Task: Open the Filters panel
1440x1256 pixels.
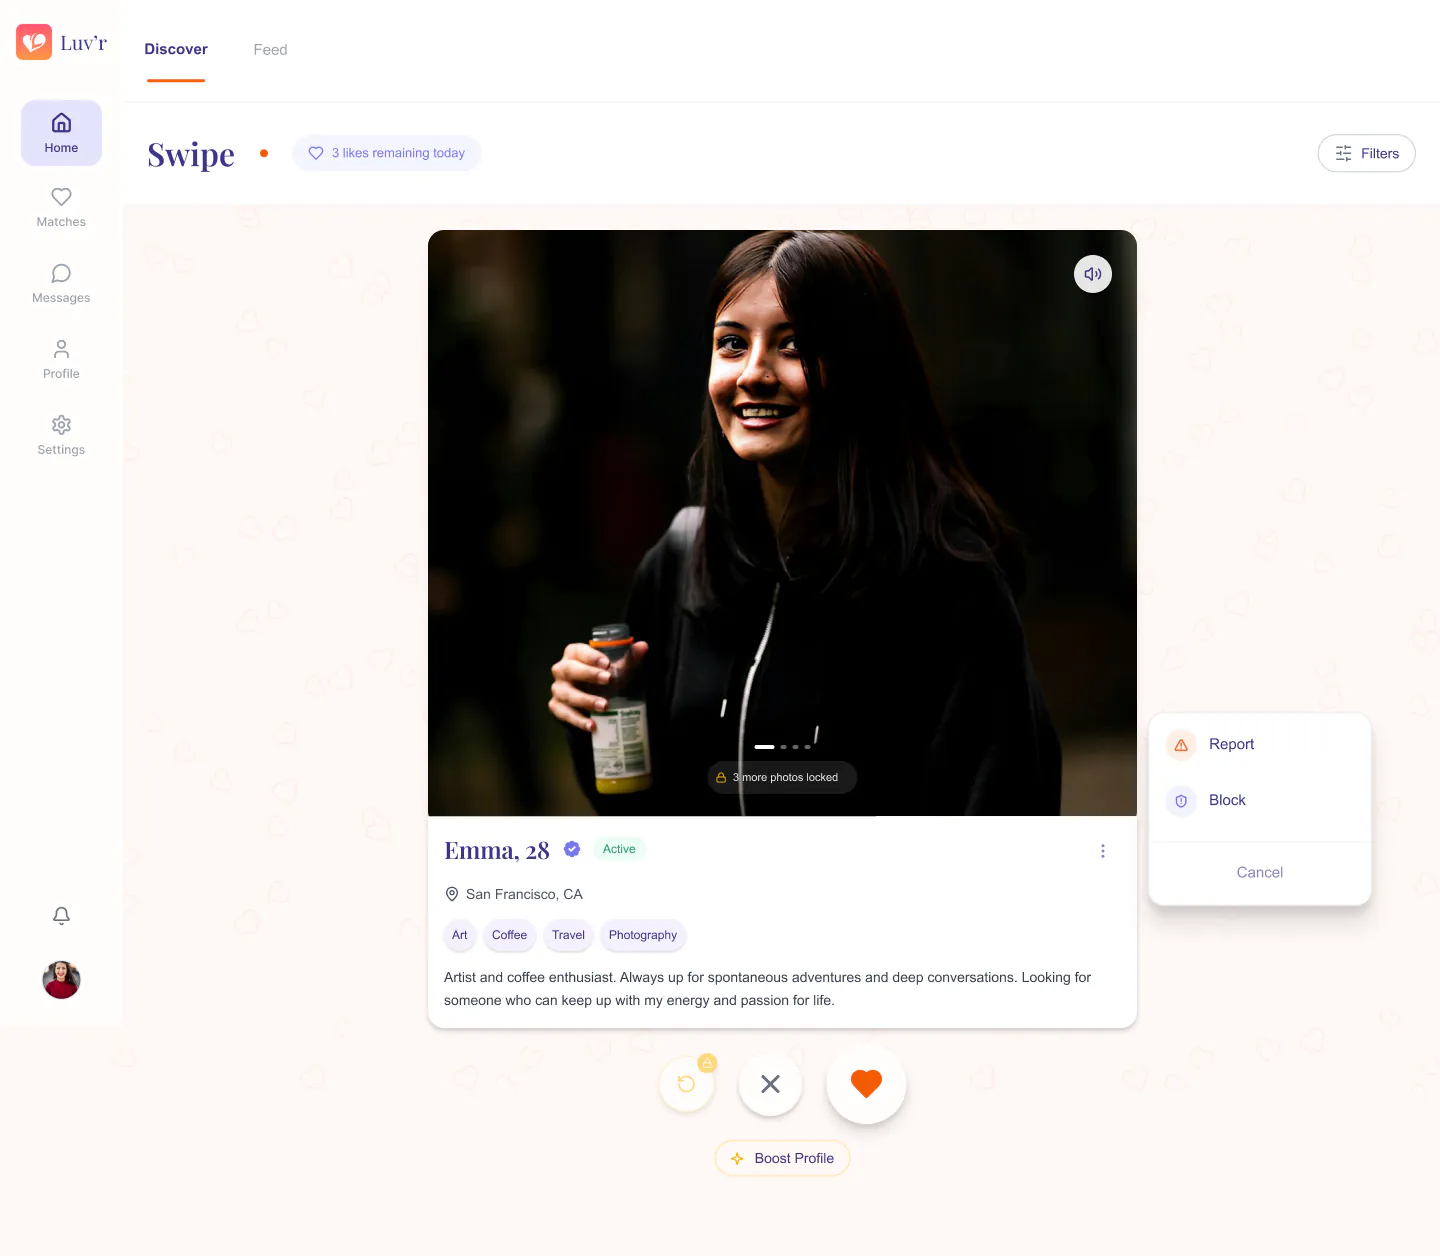Action: (1366, 153)
